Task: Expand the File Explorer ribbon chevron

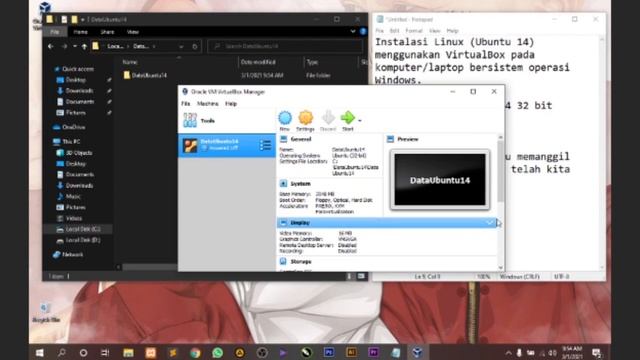Action: (x=353, y=31)
